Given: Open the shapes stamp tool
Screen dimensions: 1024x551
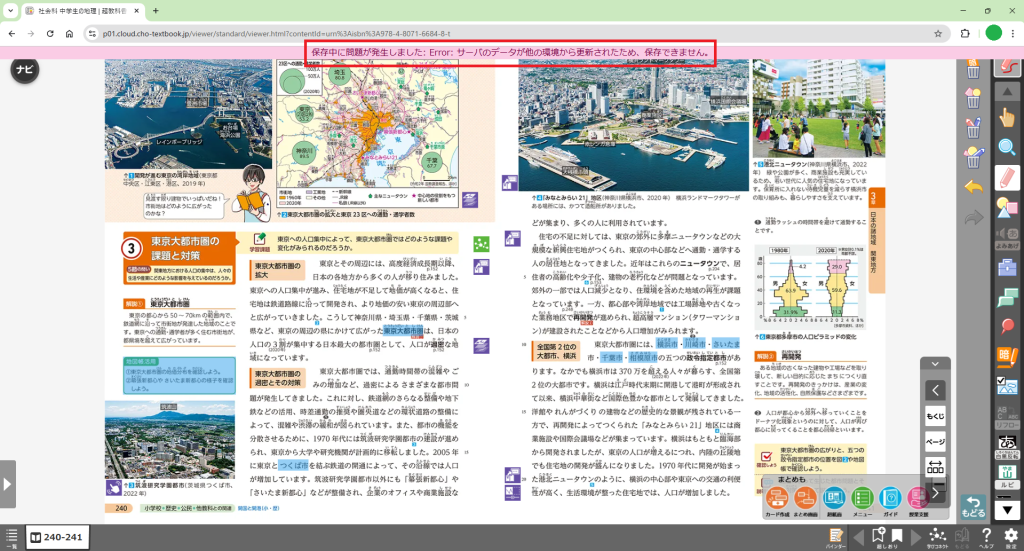Looking at the screenshot, I should (1007, 208).
